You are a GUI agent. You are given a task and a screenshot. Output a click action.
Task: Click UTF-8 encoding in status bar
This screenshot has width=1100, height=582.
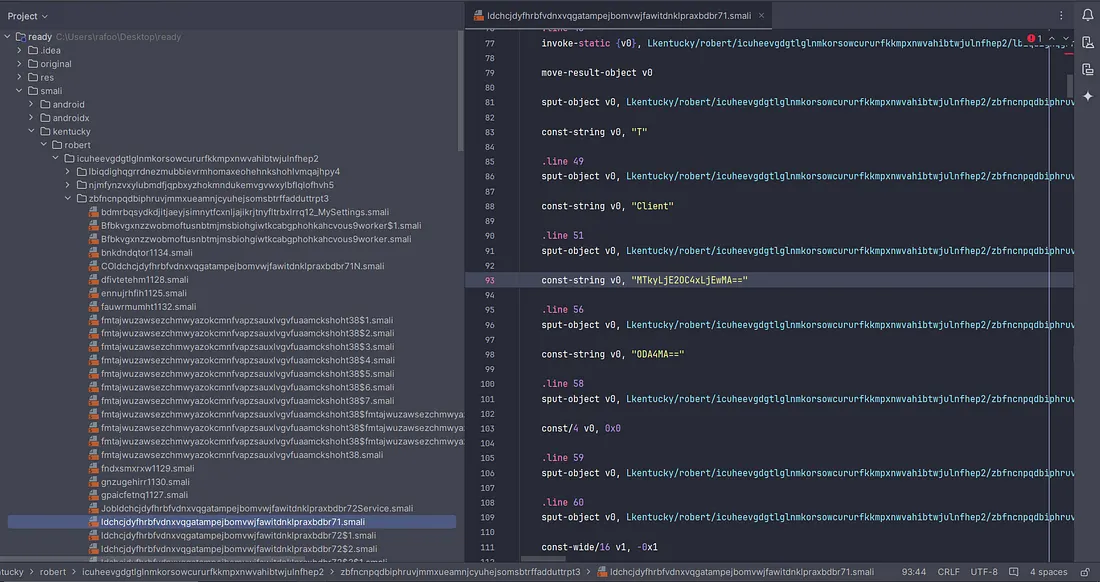(x=984, y=572)
